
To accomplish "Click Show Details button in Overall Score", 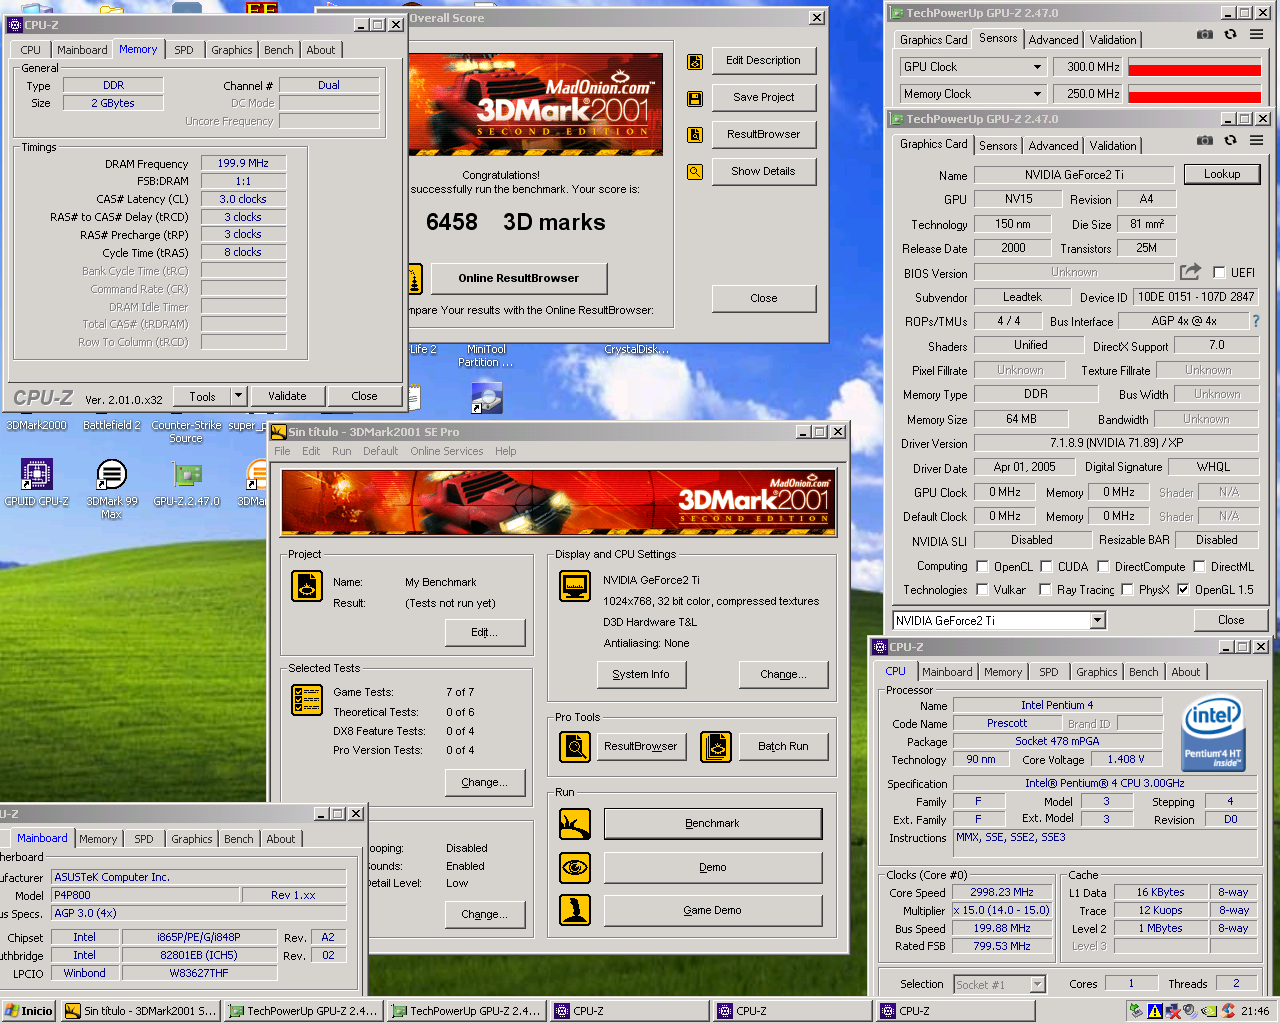I will (x=764, y=171).
